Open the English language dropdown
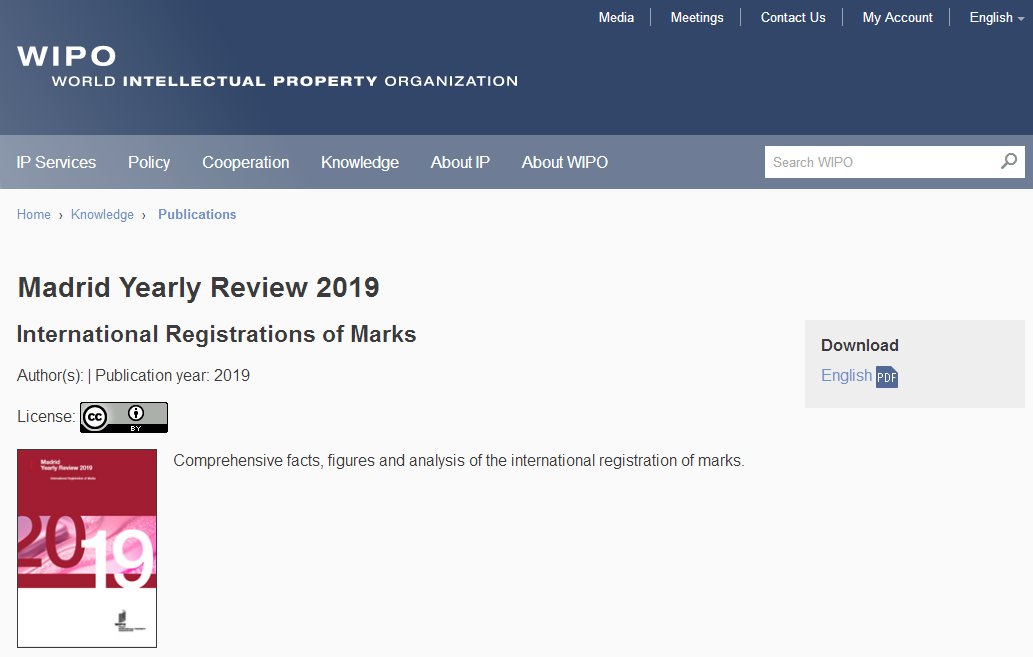The image size is (1033, 657). pos(996,17)
